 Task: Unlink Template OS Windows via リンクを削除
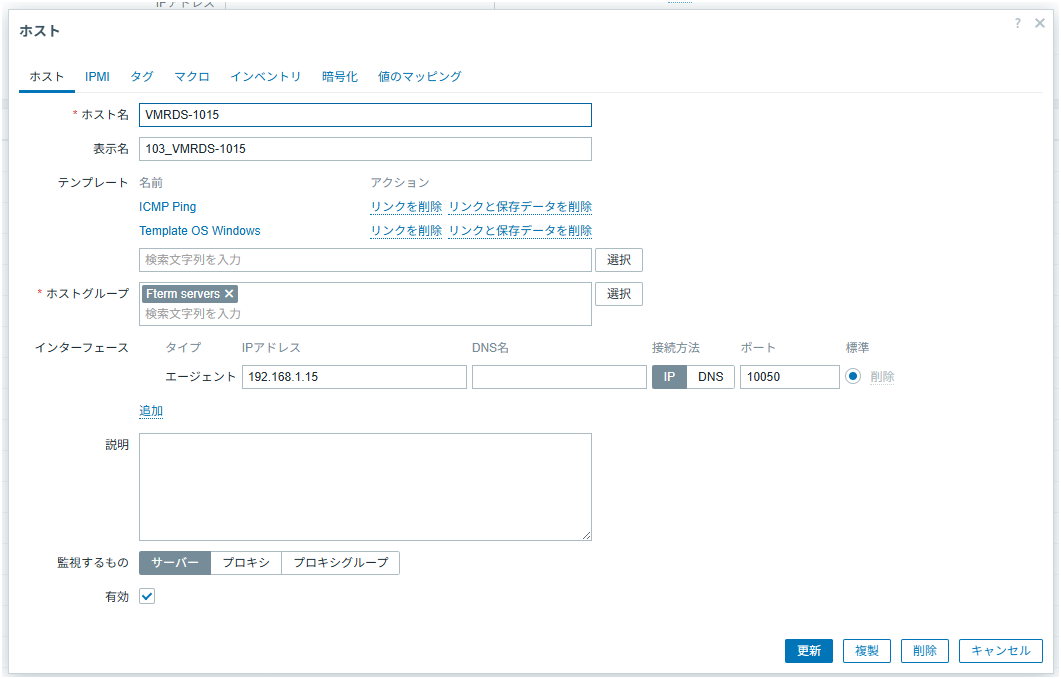coord(405,231)
